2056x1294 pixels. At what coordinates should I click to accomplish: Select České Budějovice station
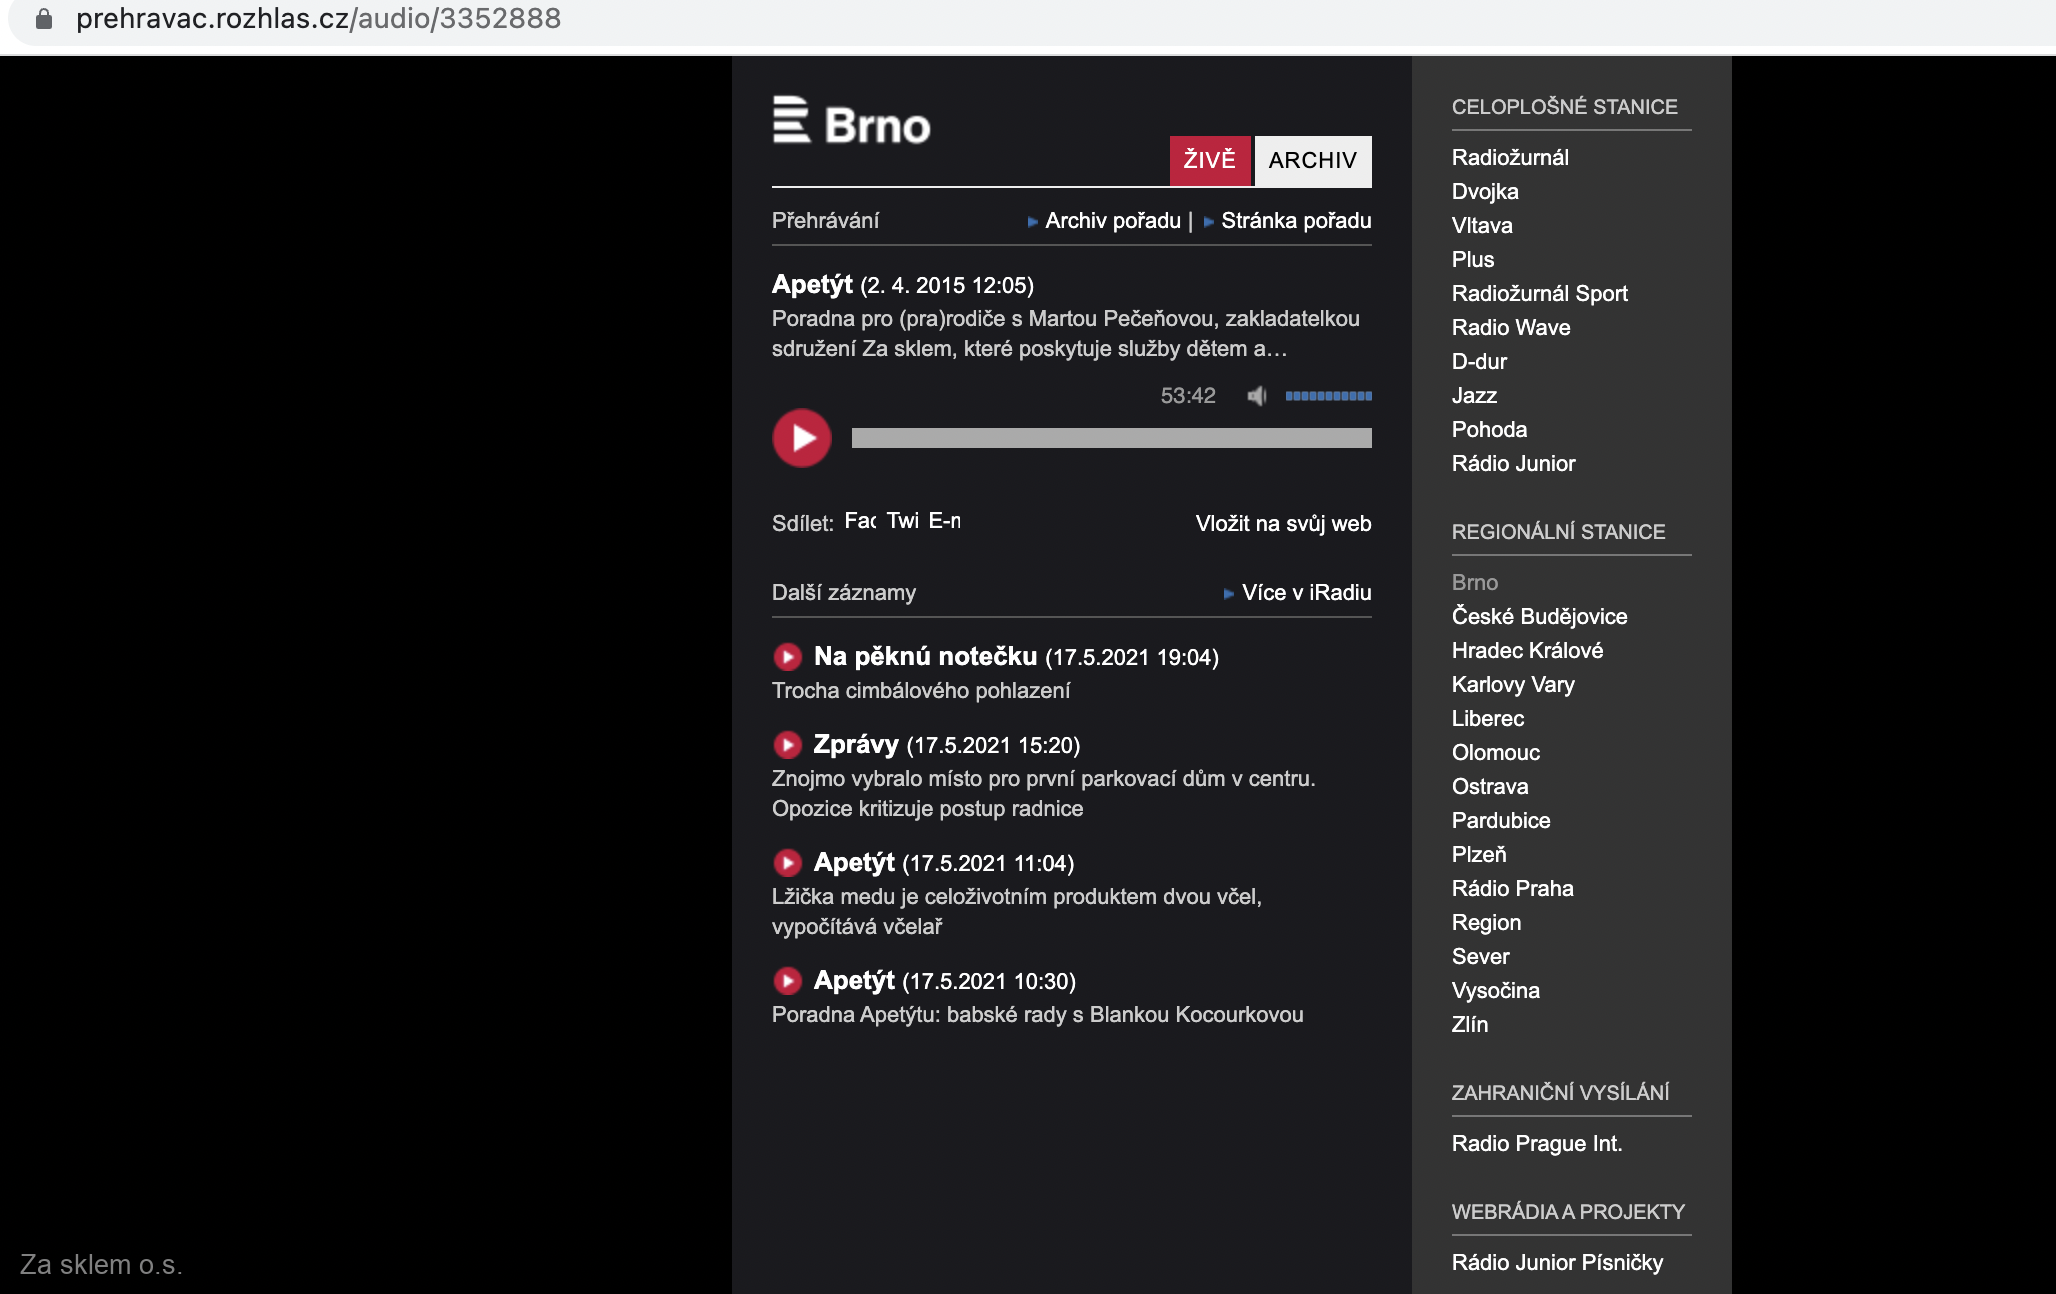(1539, 617)
